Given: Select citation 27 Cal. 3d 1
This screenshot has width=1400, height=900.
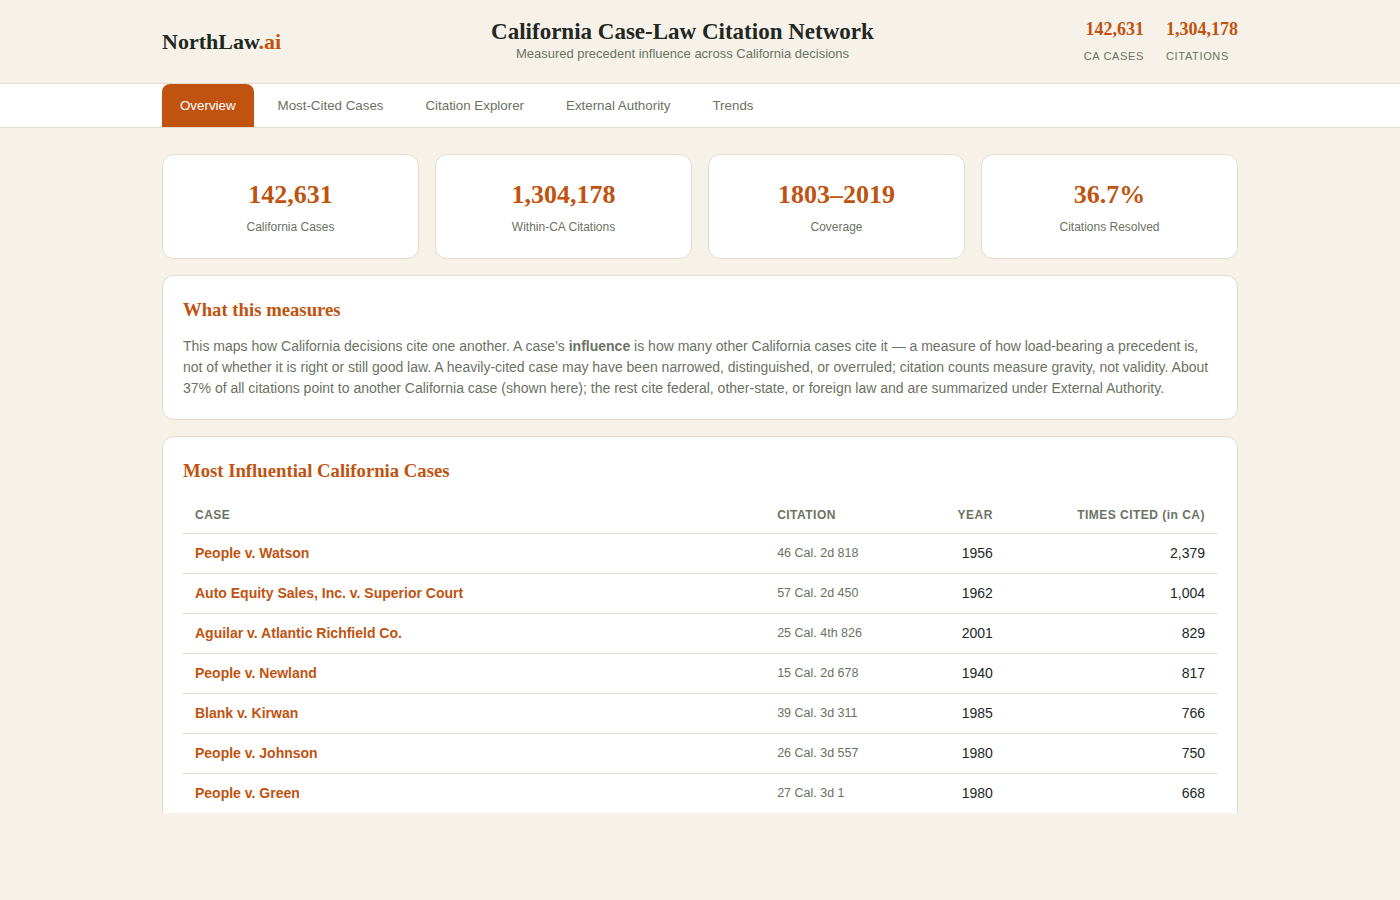Looking at the screenshot, I should [811, 793].
